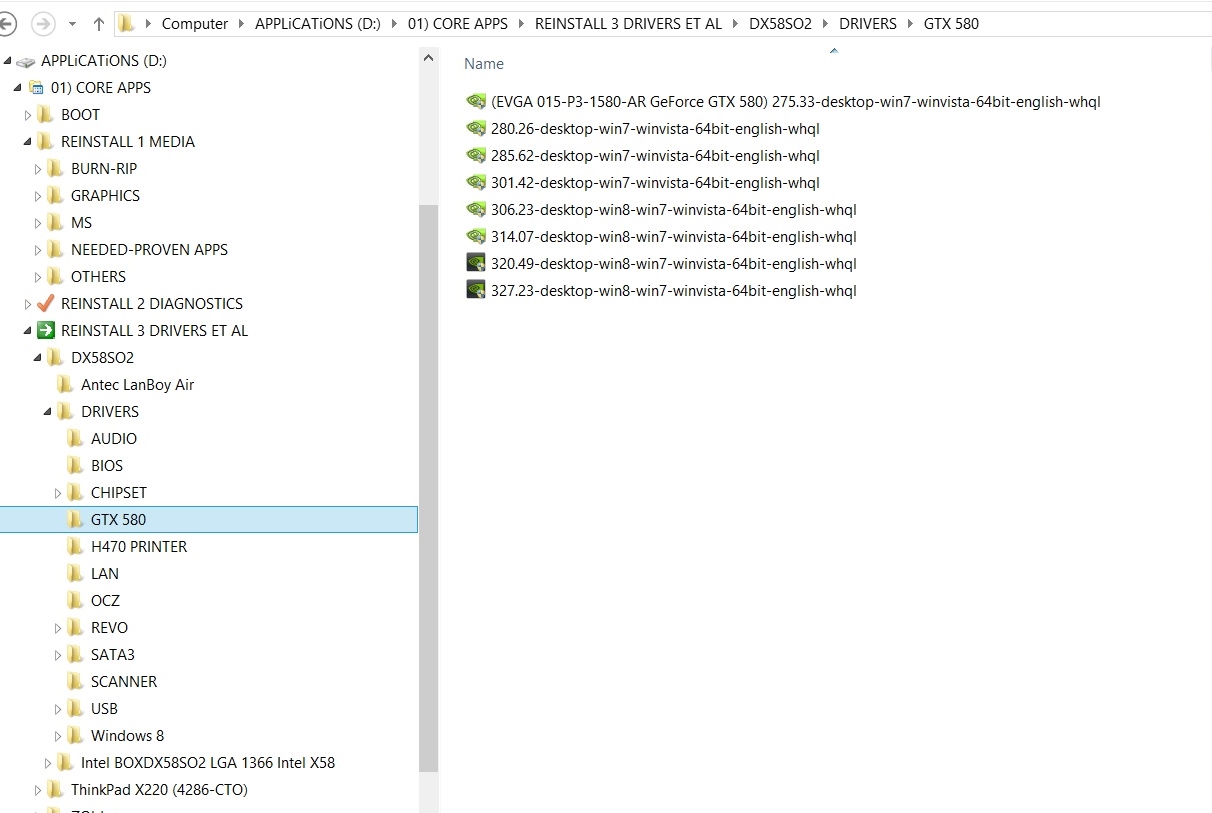Go up one level with the Up arrow
This screenshot has height=813, width=1212.
[x=98, y=23]
